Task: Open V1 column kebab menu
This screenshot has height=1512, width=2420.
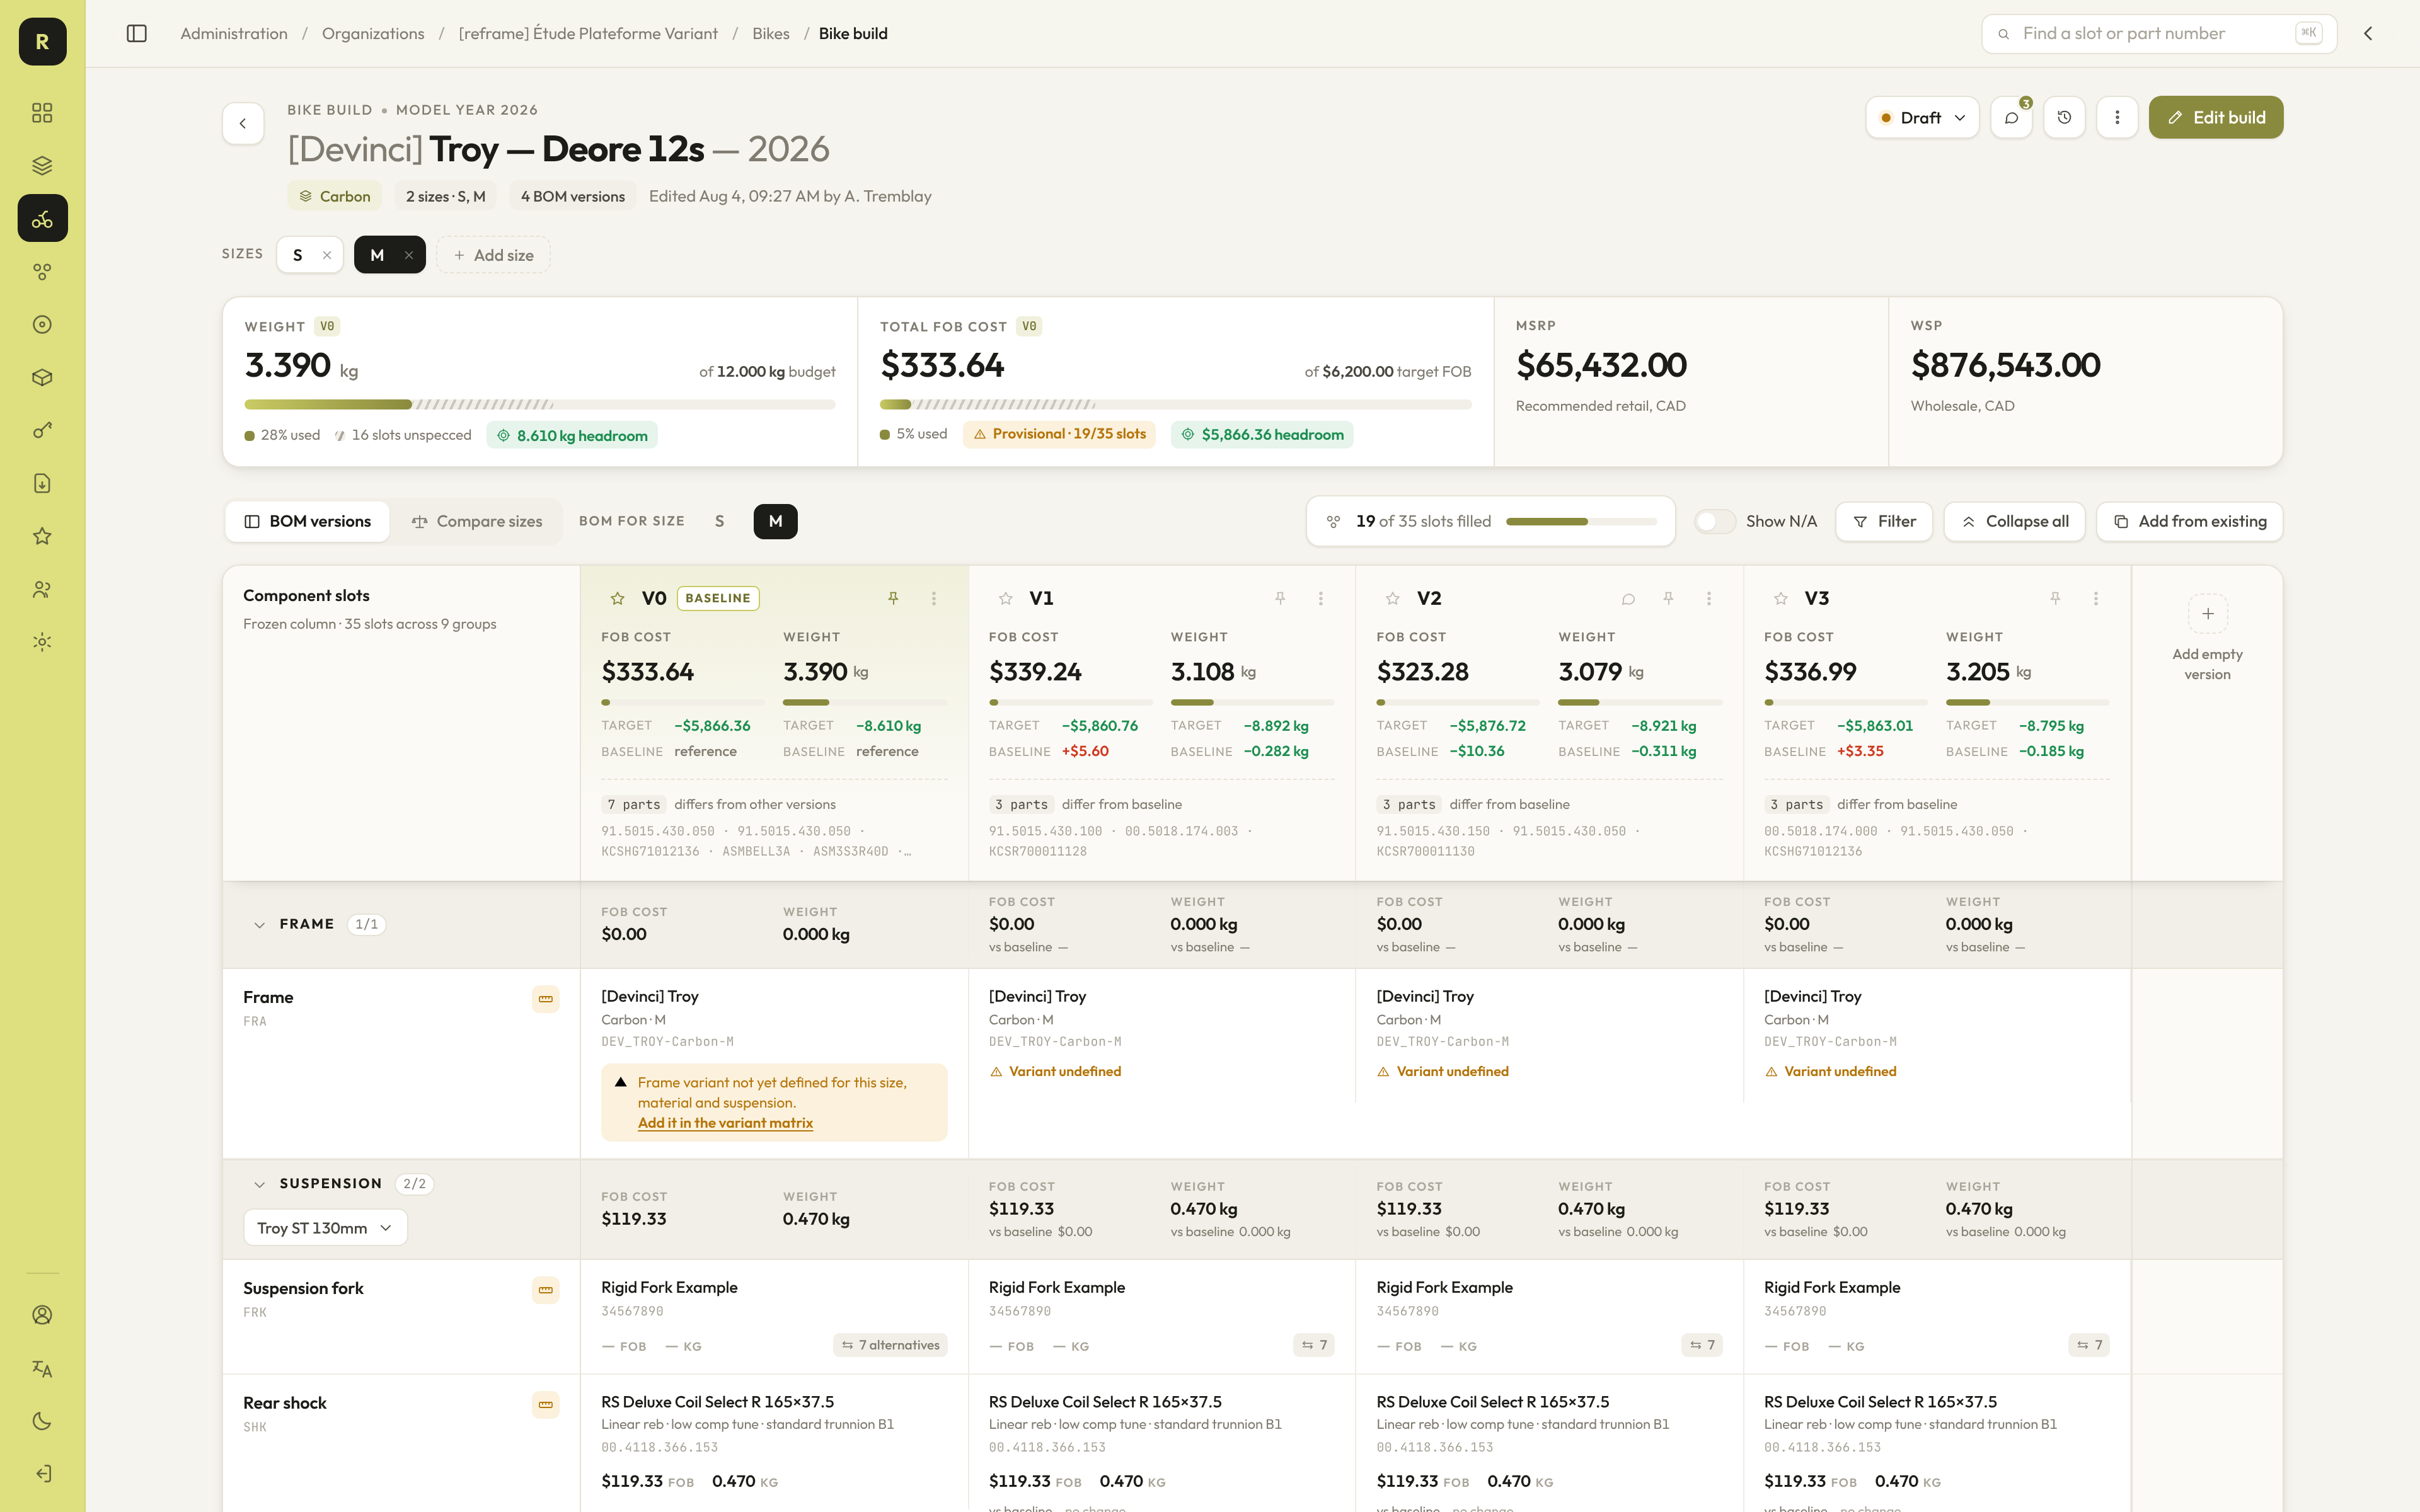Action: click(1320, 598)
